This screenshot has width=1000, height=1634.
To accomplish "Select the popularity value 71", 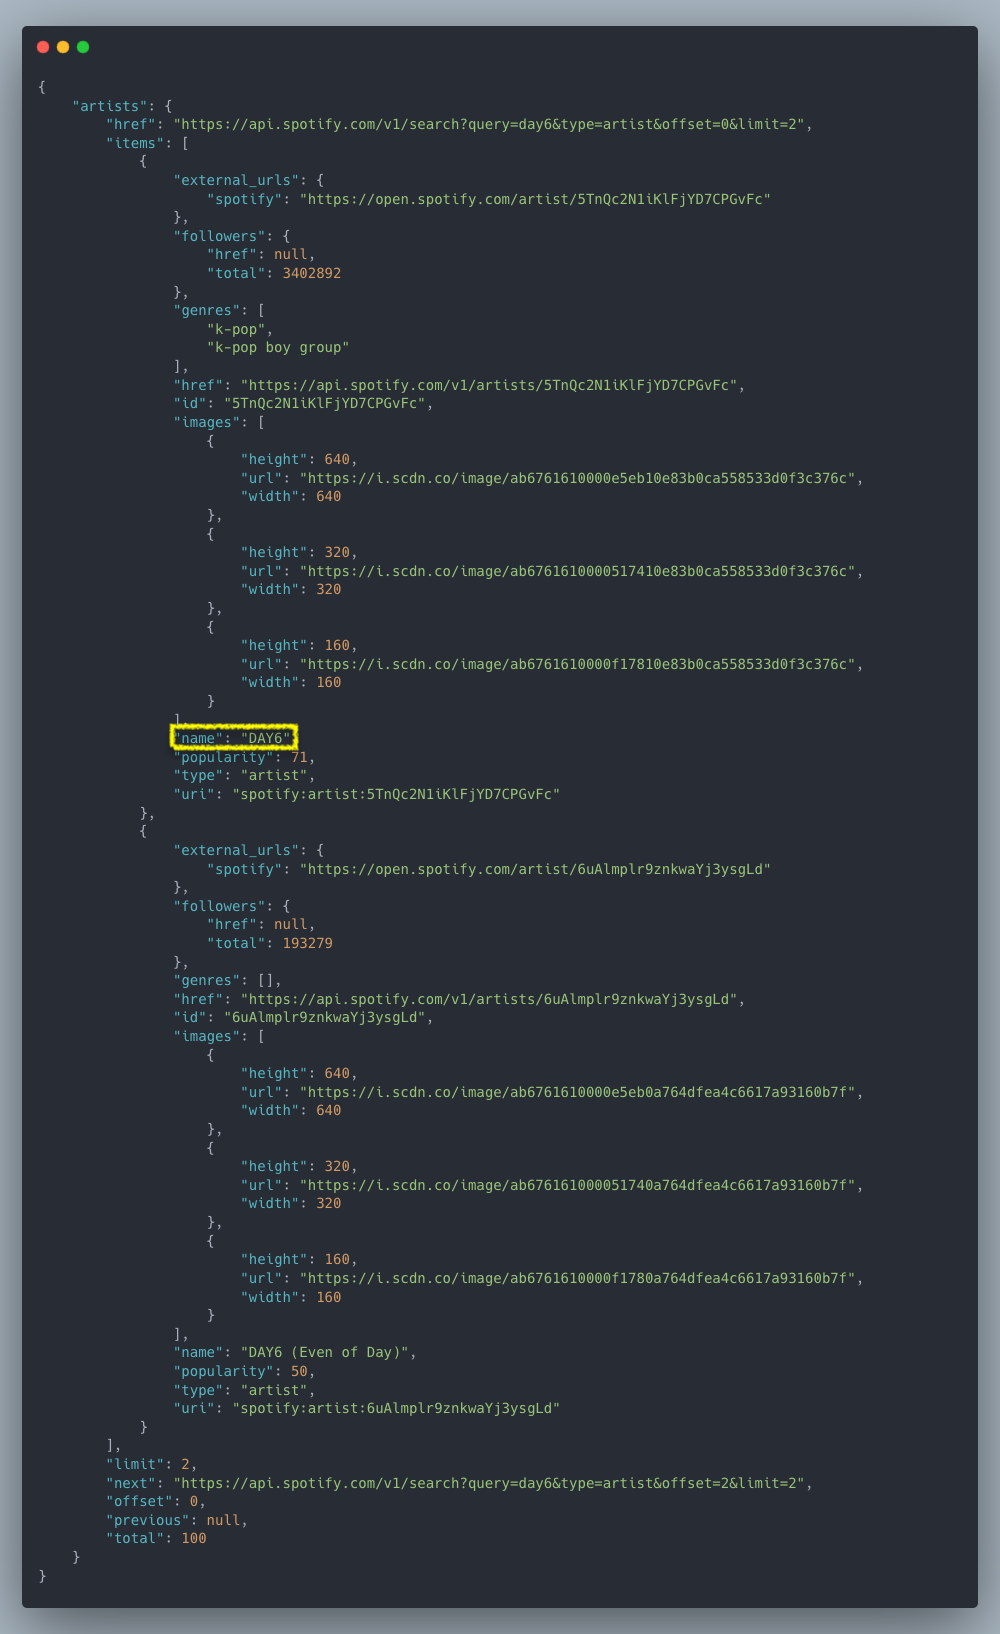I will tap(299, 757).
